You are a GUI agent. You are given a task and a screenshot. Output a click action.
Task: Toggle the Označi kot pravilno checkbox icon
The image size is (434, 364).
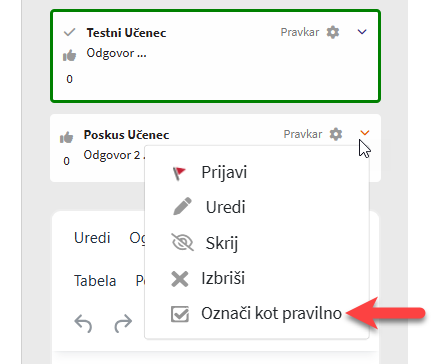click(x=180, y=314)
